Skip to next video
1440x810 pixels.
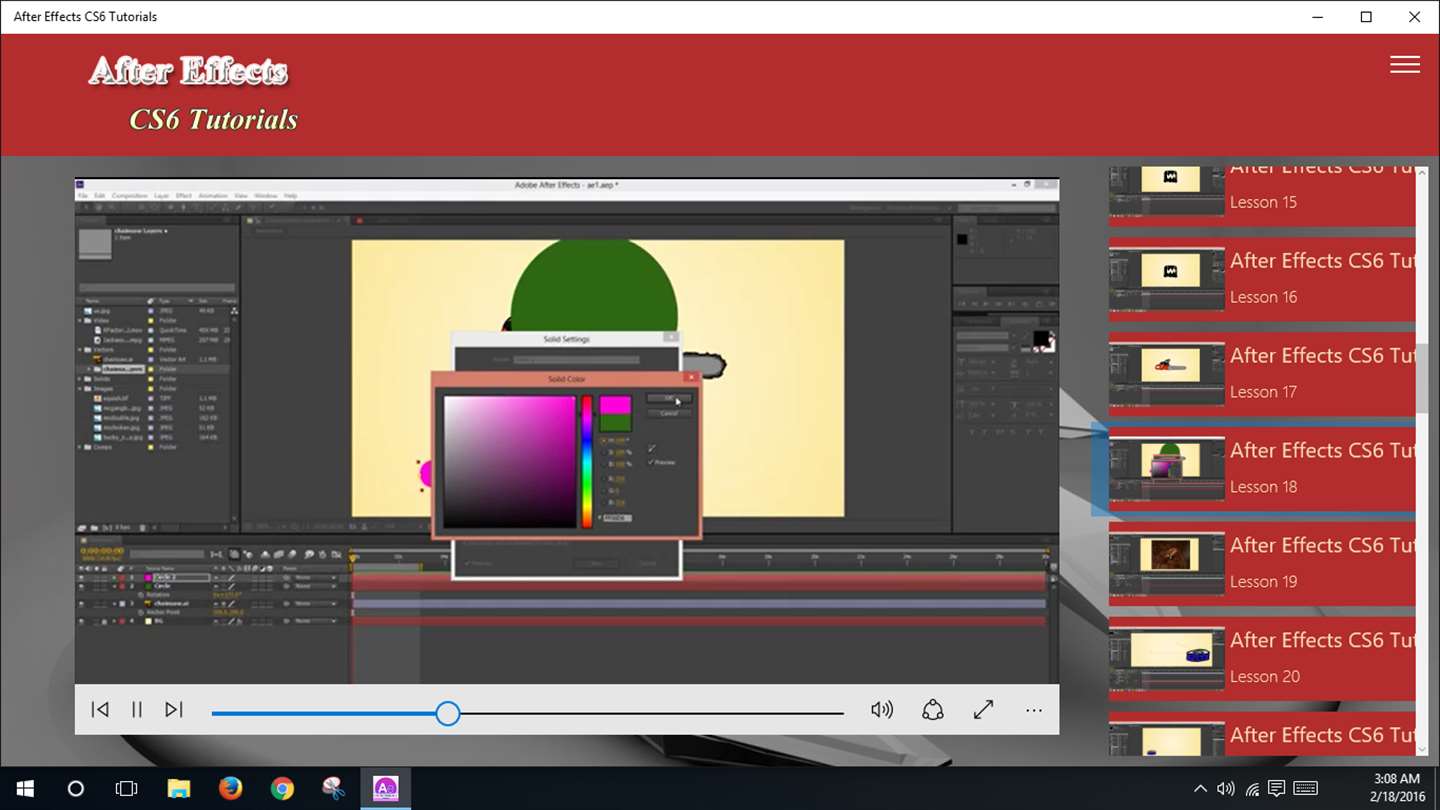coord(174,710)
